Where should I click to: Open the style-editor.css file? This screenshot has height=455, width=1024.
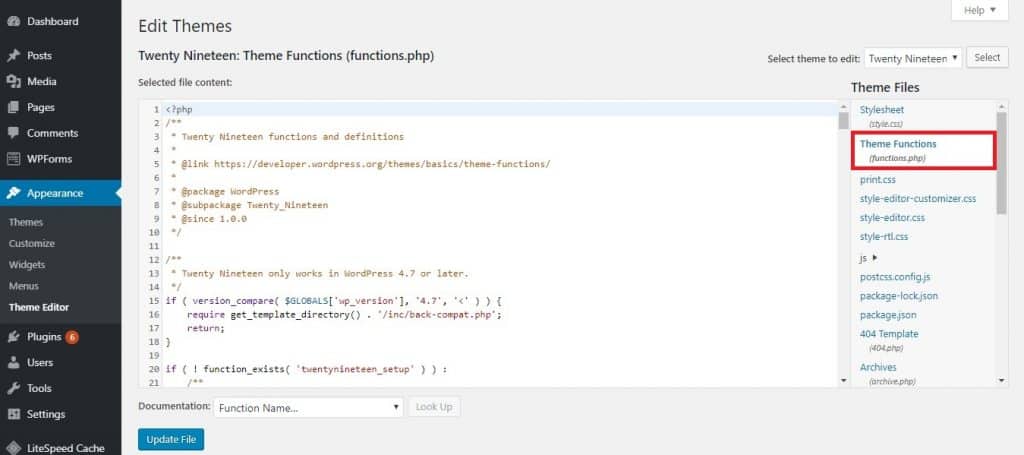892,217
